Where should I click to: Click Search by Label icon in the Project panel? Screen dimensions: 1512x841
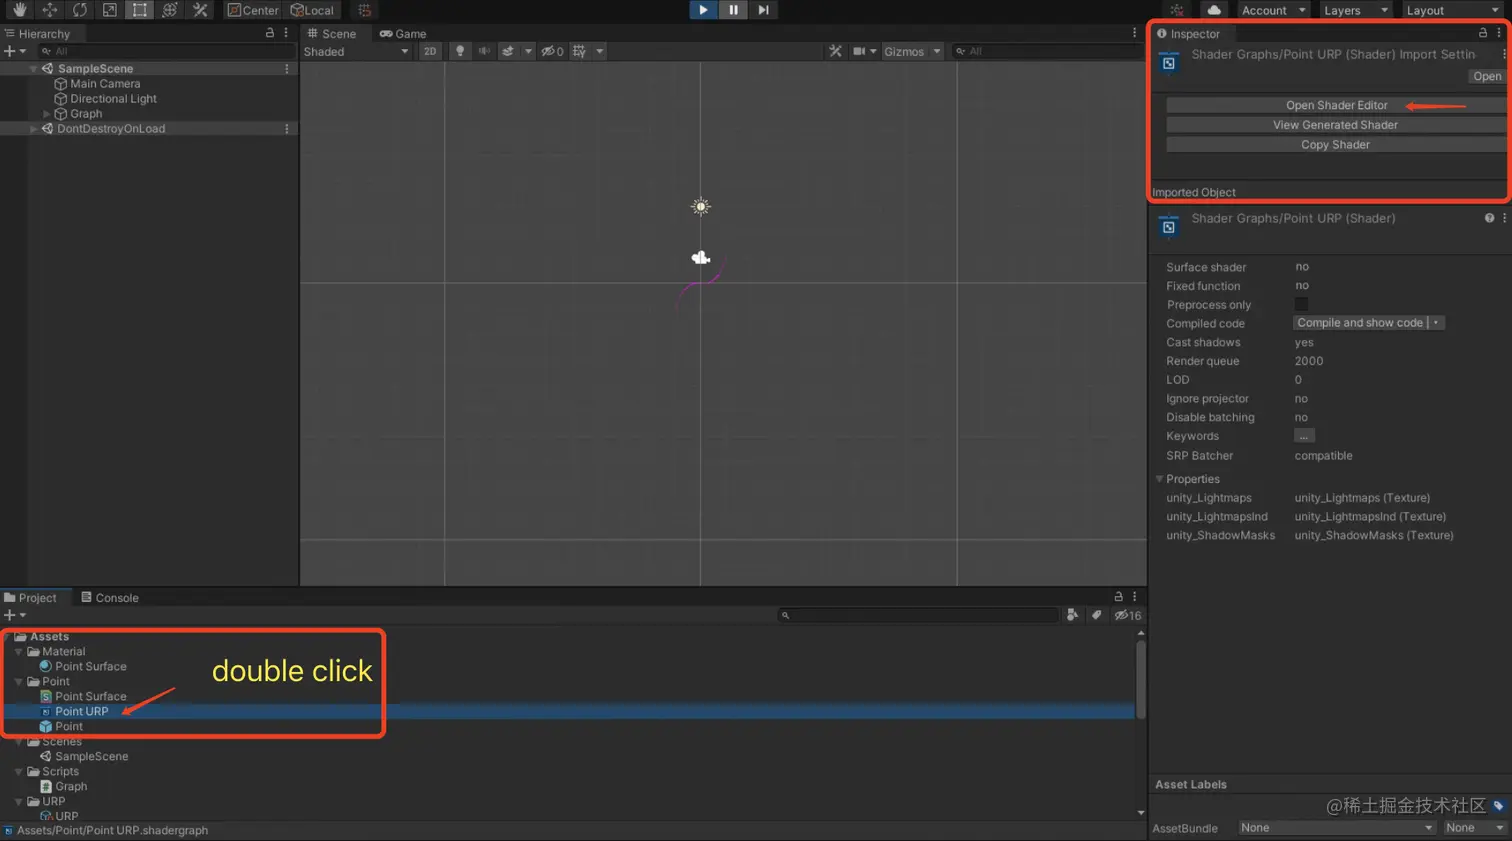click(1097, 615)
